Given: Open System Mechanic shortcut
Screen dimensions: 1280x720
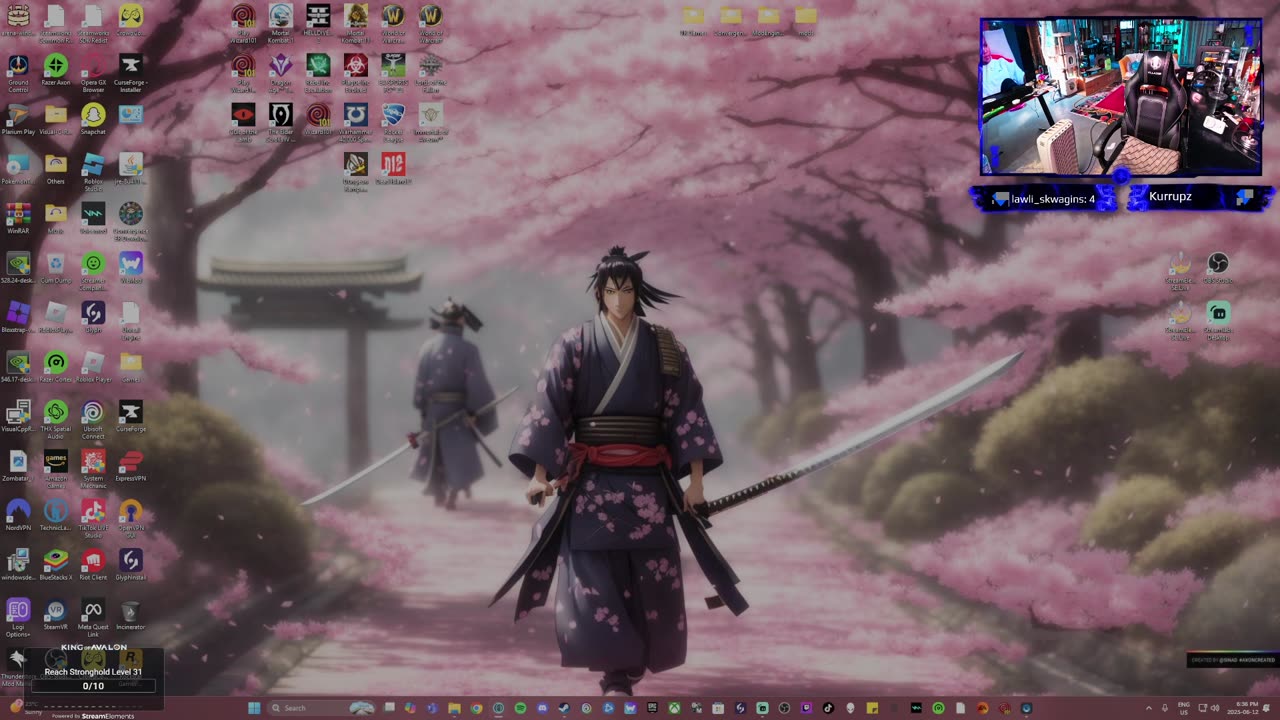Looking at the screenshot, I should click(x=93, y=468).
